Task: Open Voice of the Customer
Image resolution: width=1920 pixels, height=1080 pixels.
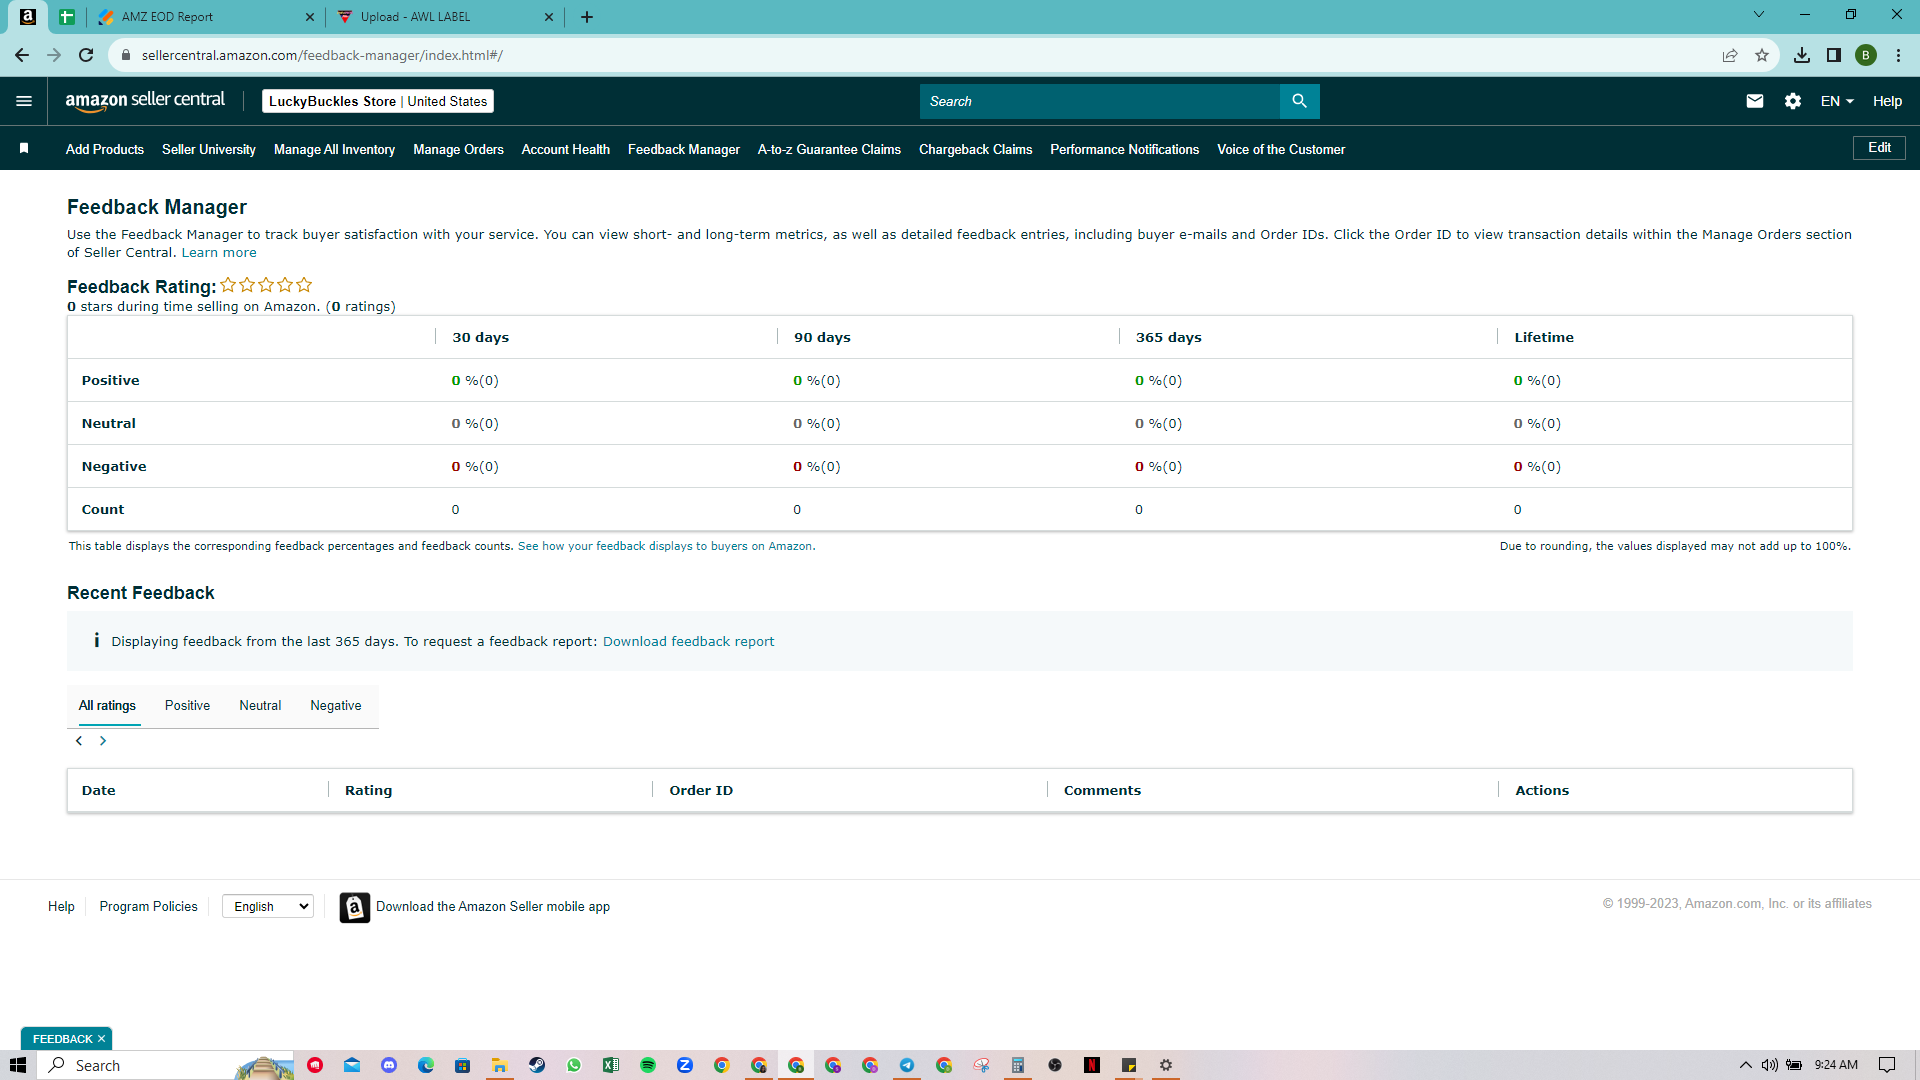Action: 1281,149
